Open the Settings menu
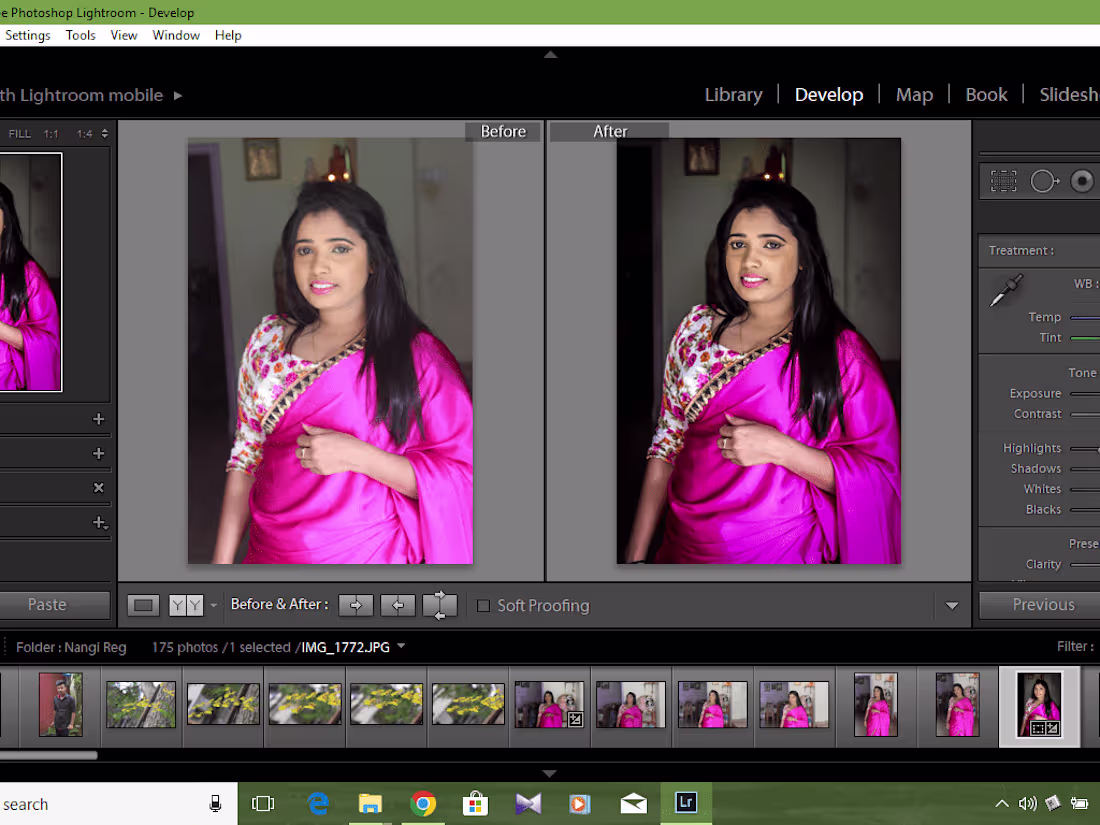 point(27,35)
